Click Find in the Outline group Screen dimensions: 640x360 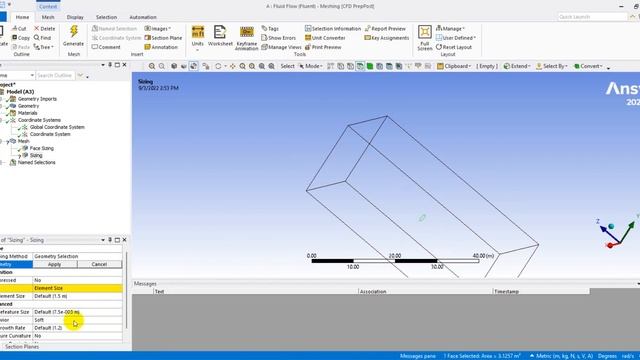[42, 38]
